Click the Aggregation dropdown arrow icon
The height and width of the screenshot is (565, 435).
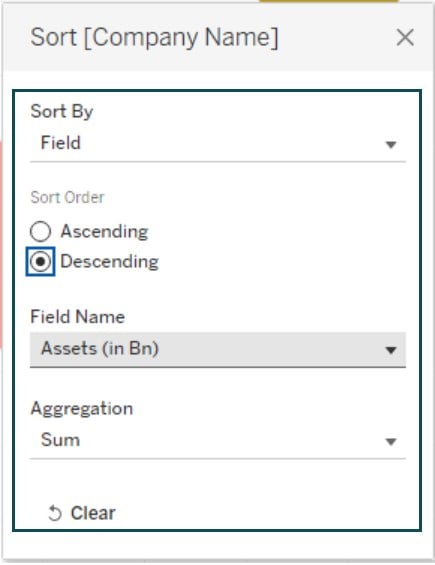[x=391, y=441]
